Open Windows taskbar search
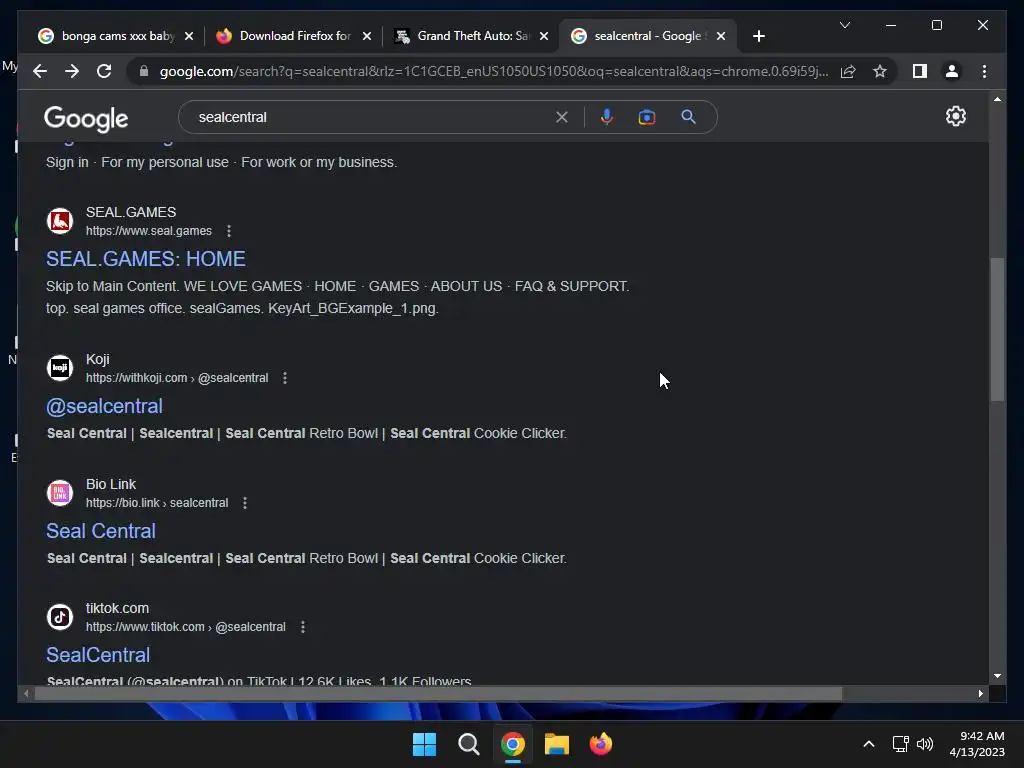Image resolution: width=1024 pixels, height=768 pixels. (468, 744)
